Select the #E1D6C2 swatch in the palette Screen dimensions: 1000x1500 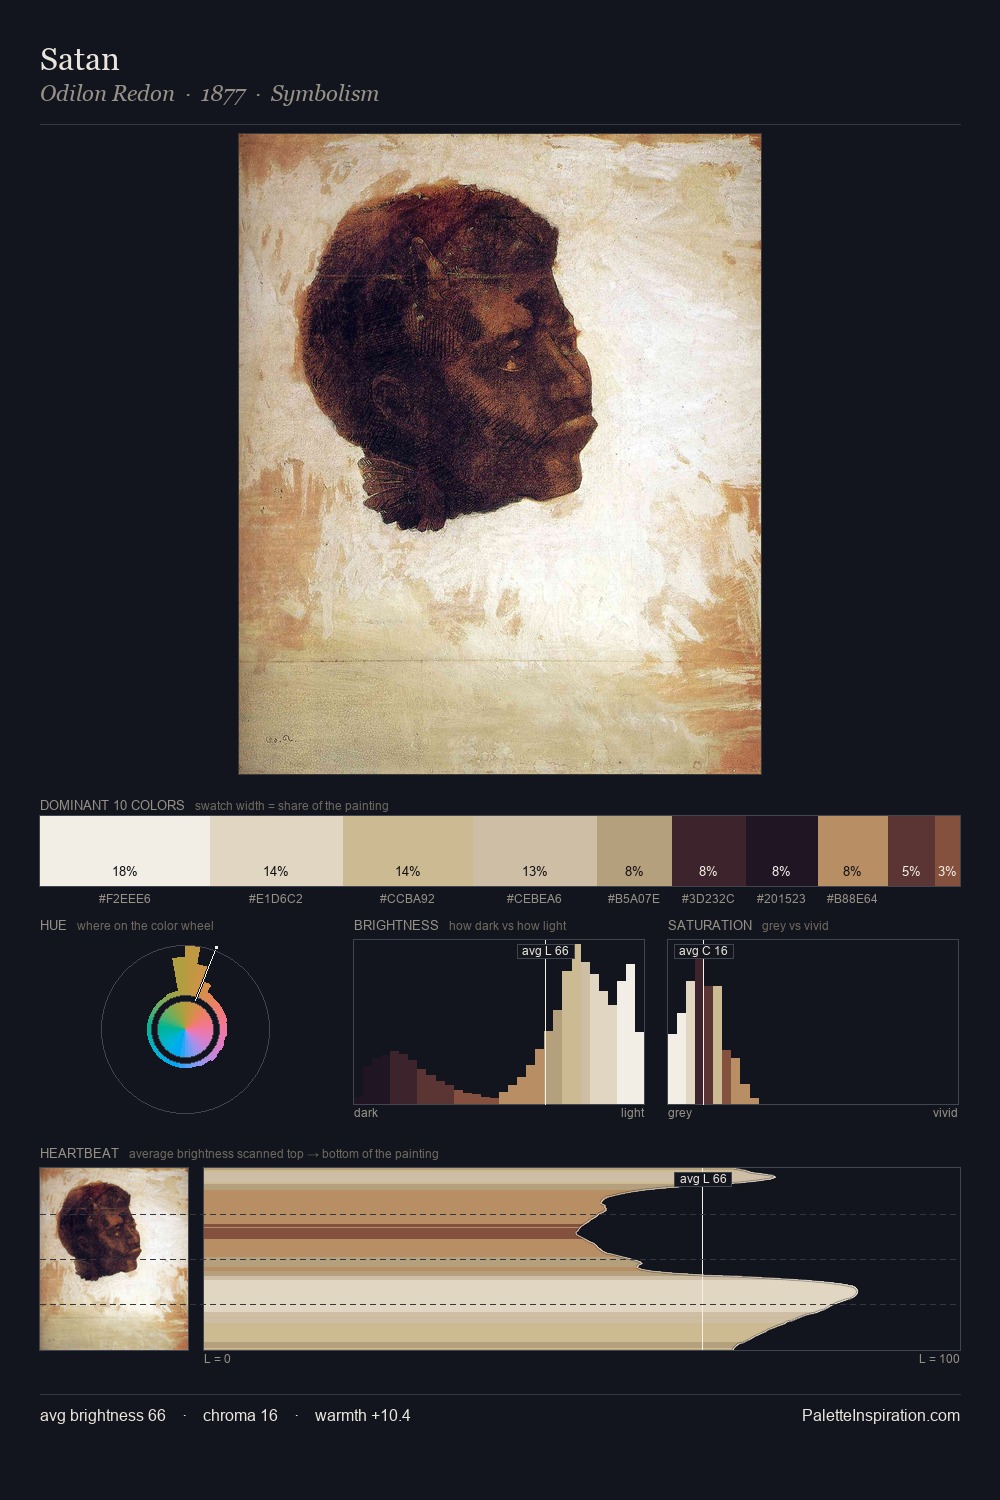pyautogui.click(x=276, y=851)
